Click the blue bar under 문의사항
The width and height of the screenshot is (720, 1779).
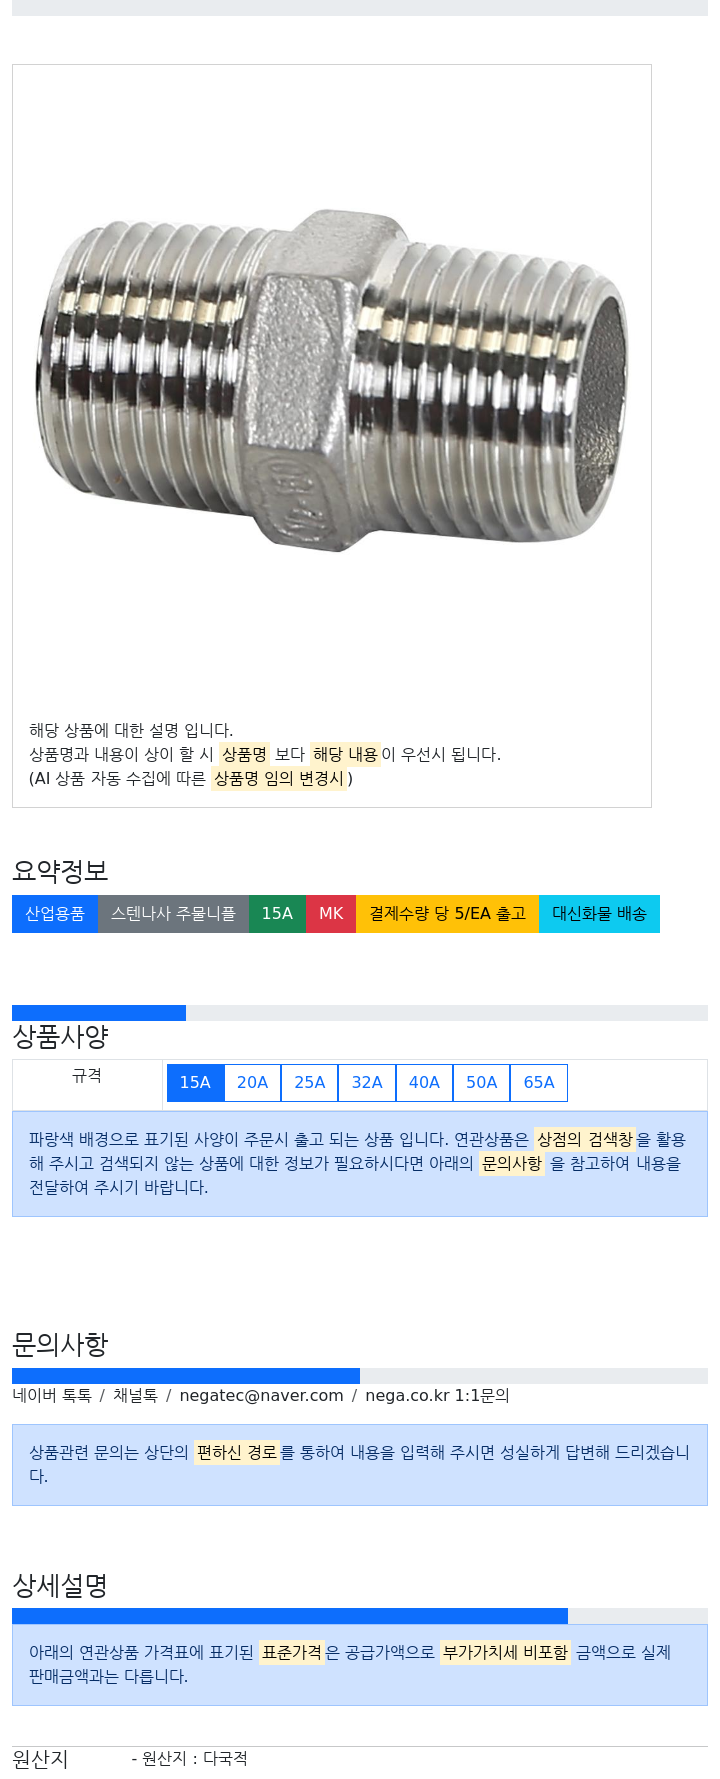(x=186, y=1376)
